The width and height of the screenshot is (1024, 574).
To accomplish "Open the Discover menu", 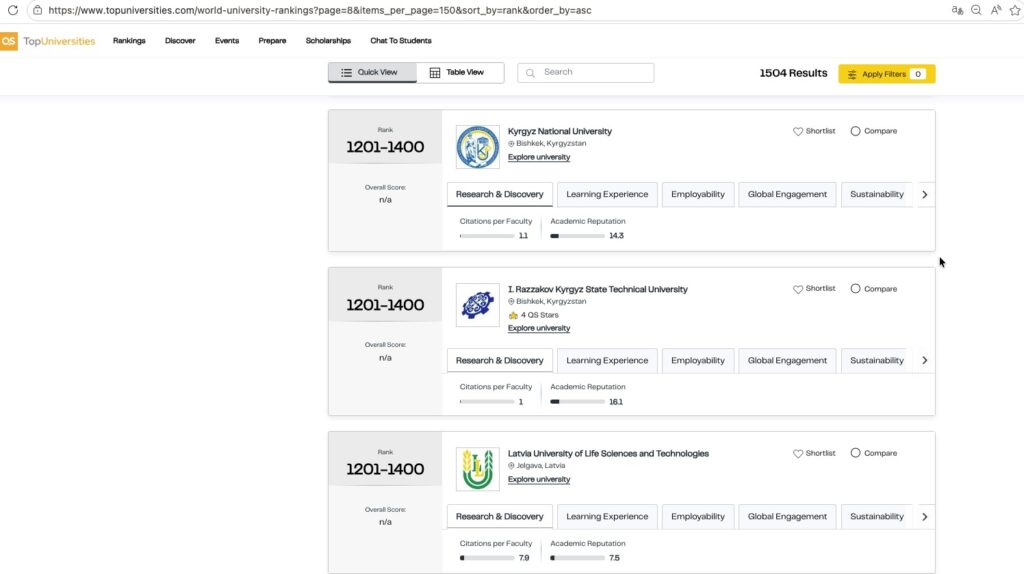I will pyautogui.click(x=180, y=40).
